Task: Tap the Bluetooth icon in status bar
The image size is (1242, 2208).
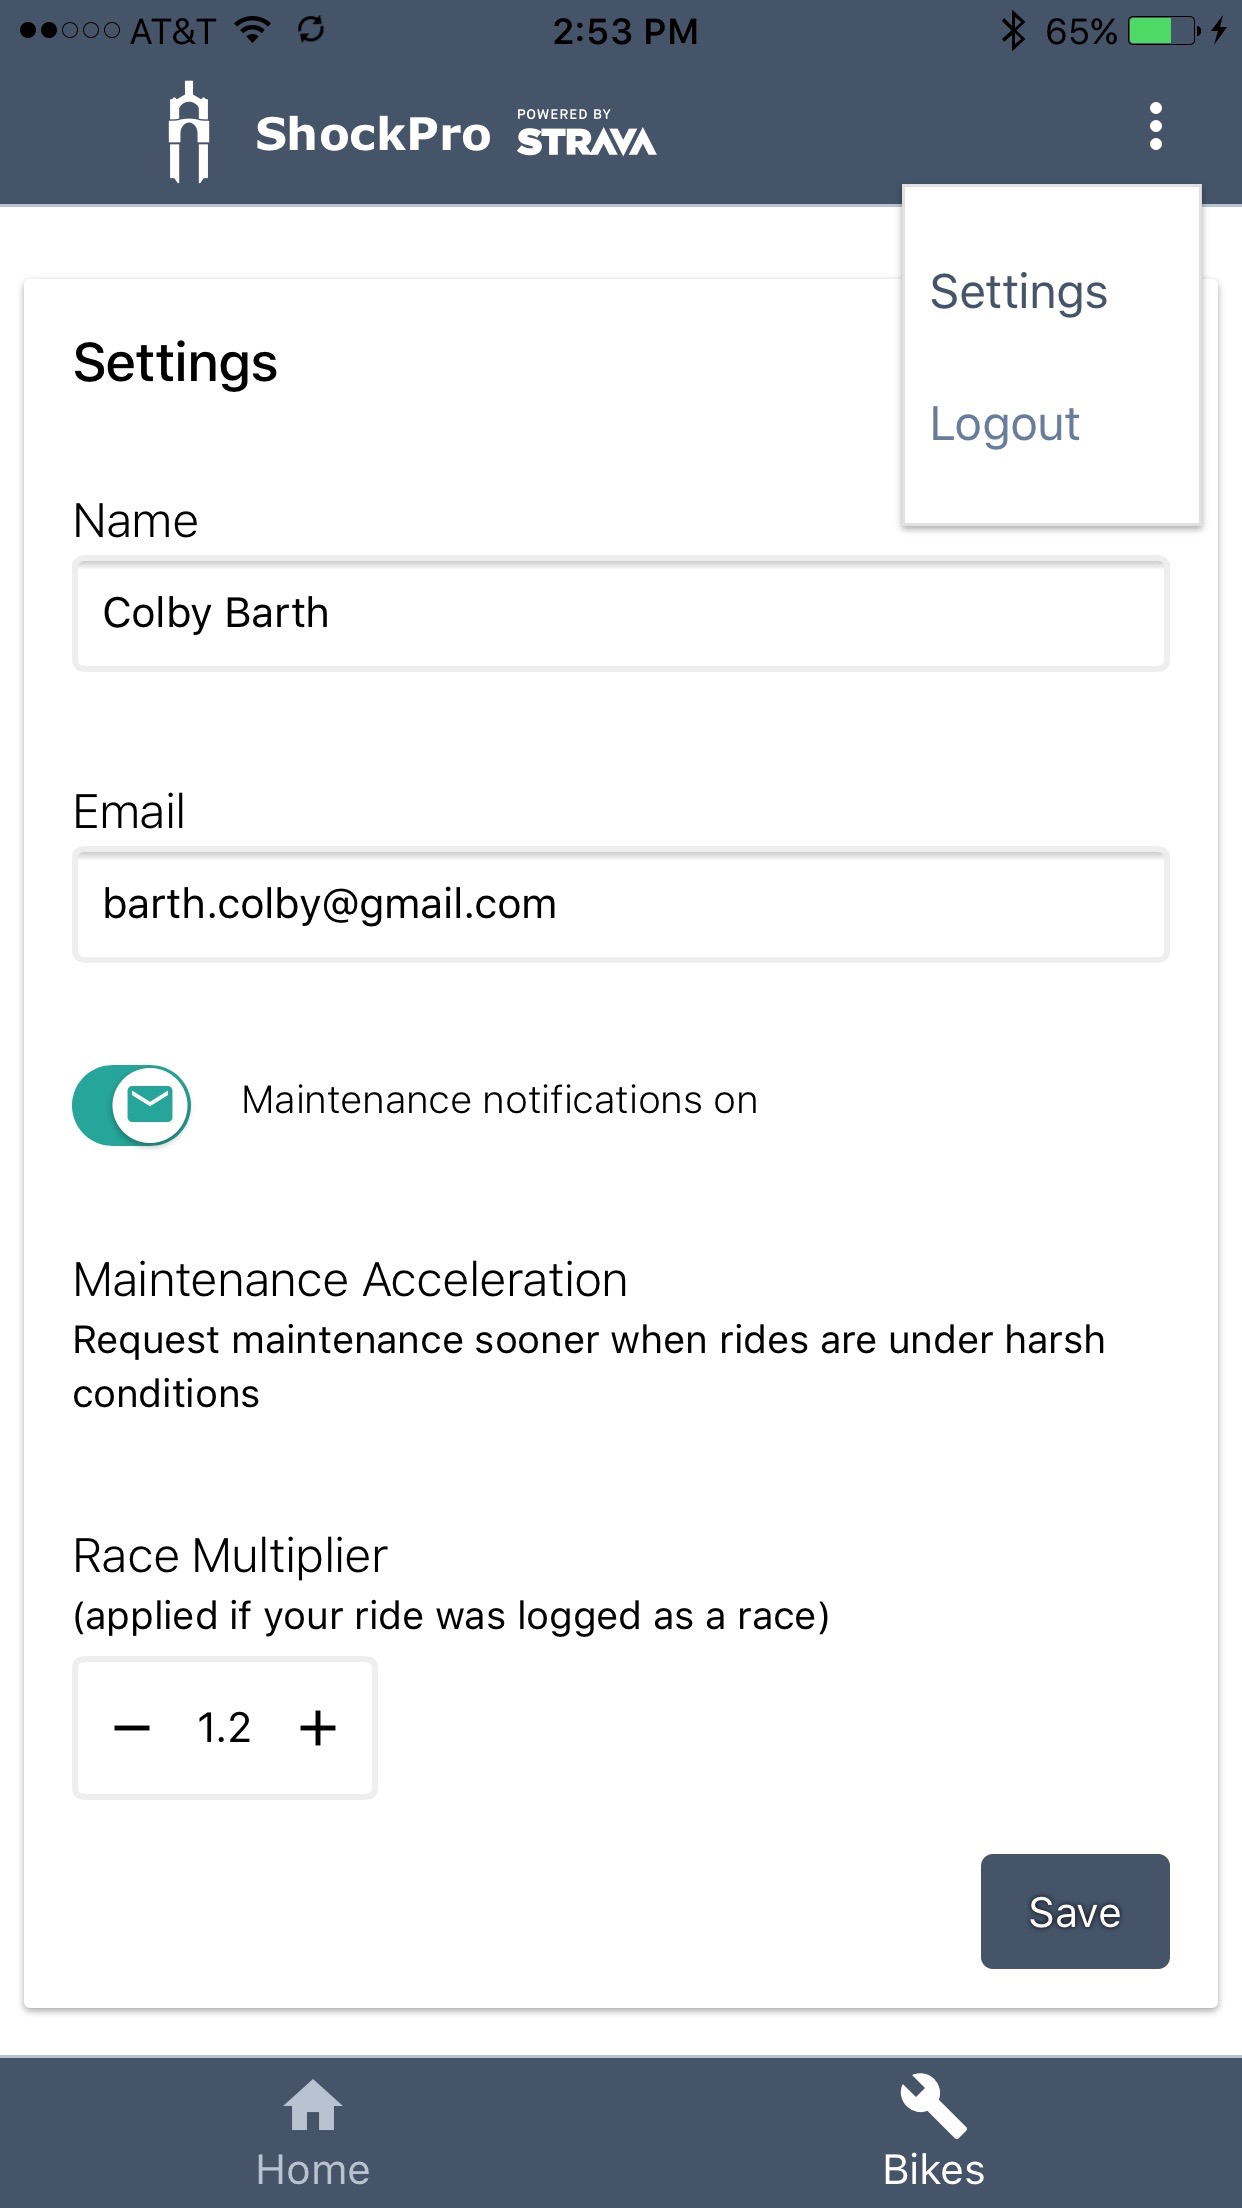Action: [1013, 31]
